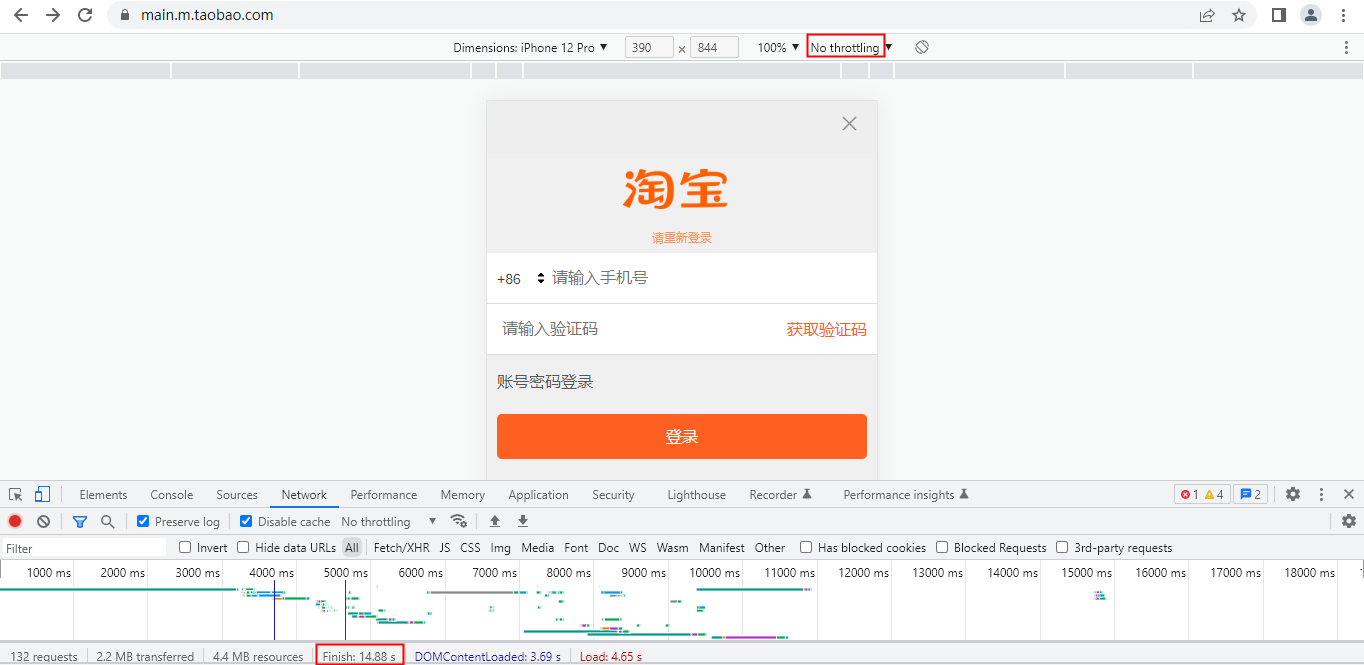Check Has blocked cookies

pos(806,548)
